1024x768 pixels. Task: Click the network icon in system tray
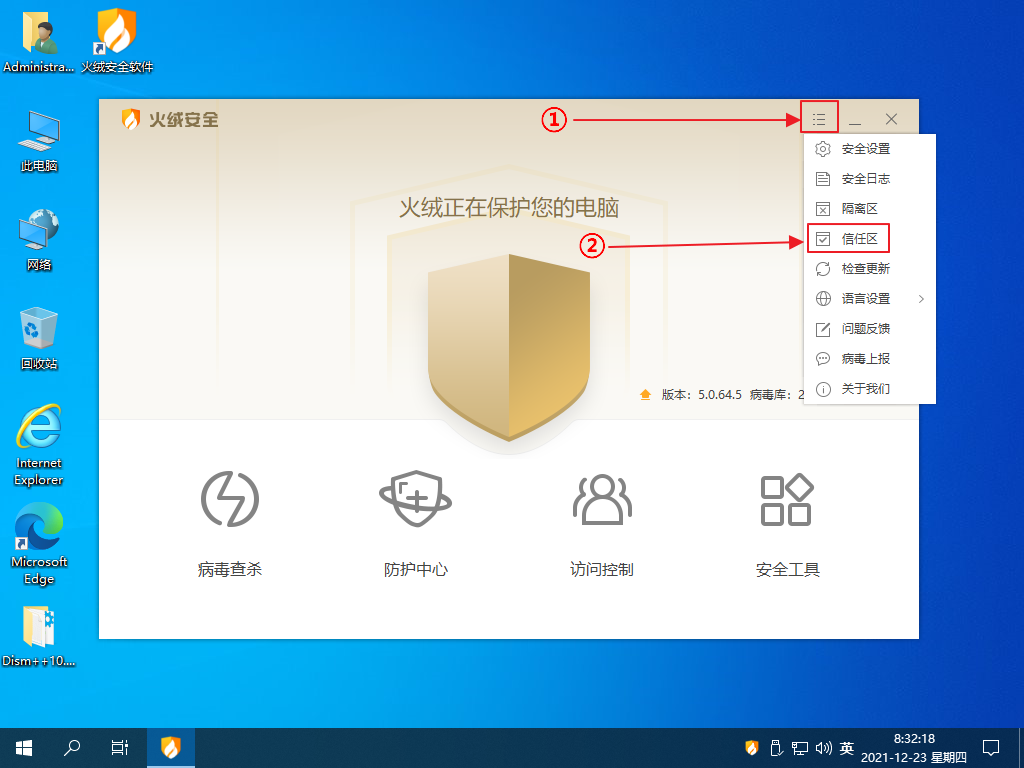pos(800,748)
